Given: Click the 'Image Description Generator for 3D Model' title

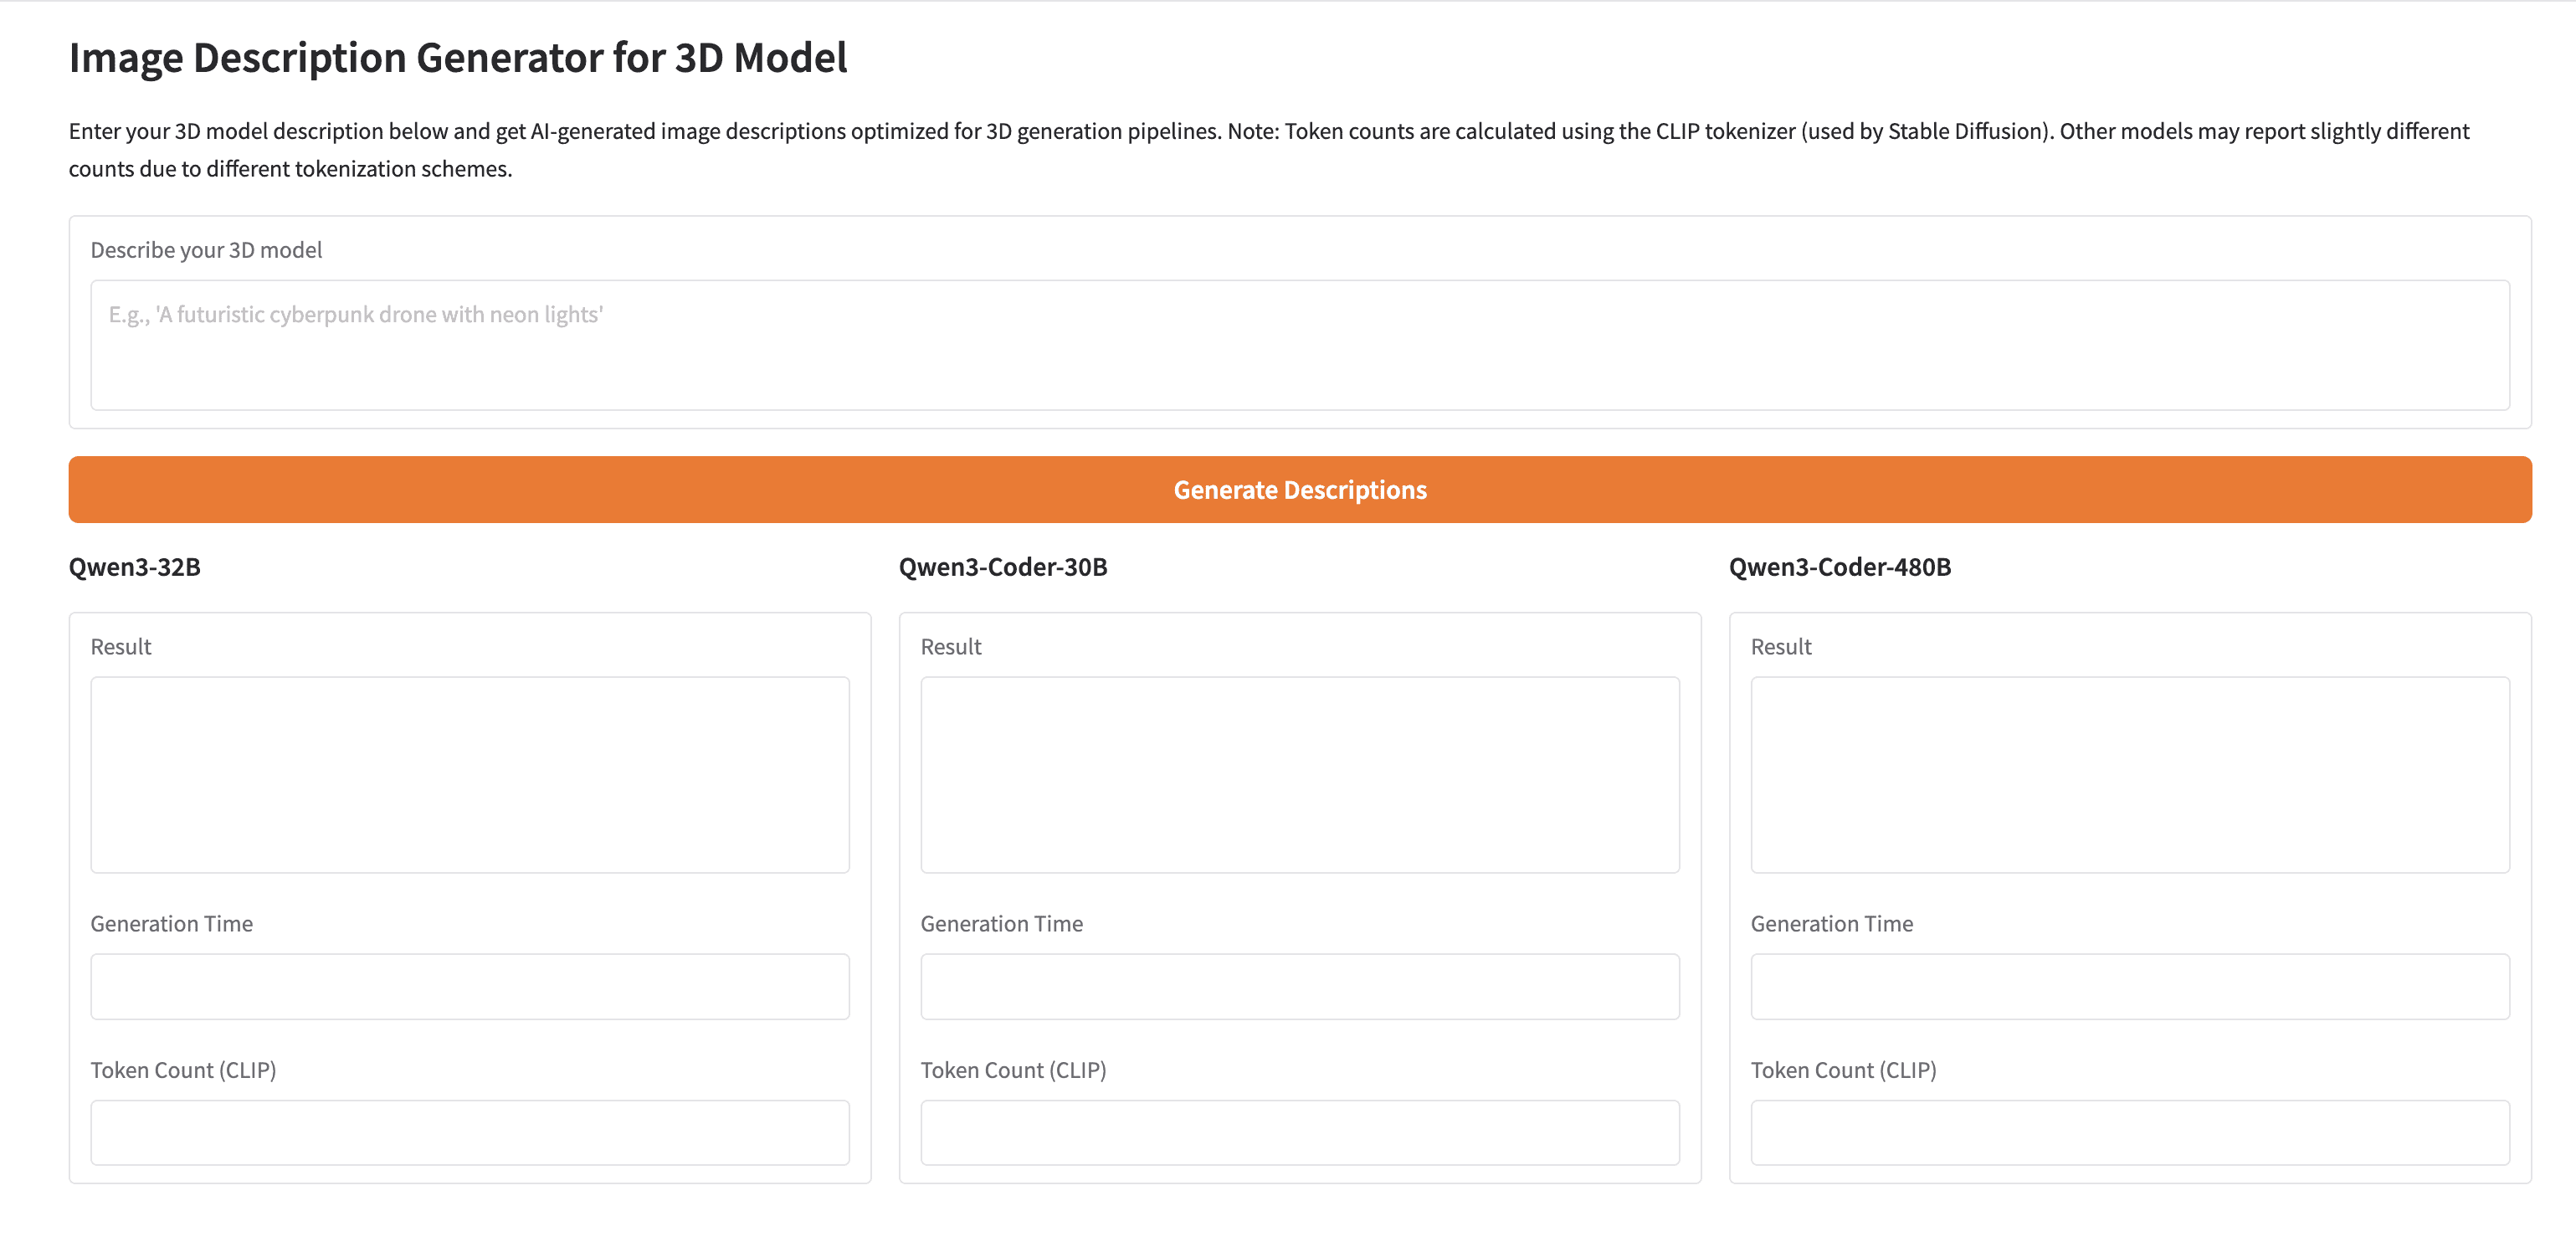Looking at the screenshot, I should [458, 58].
